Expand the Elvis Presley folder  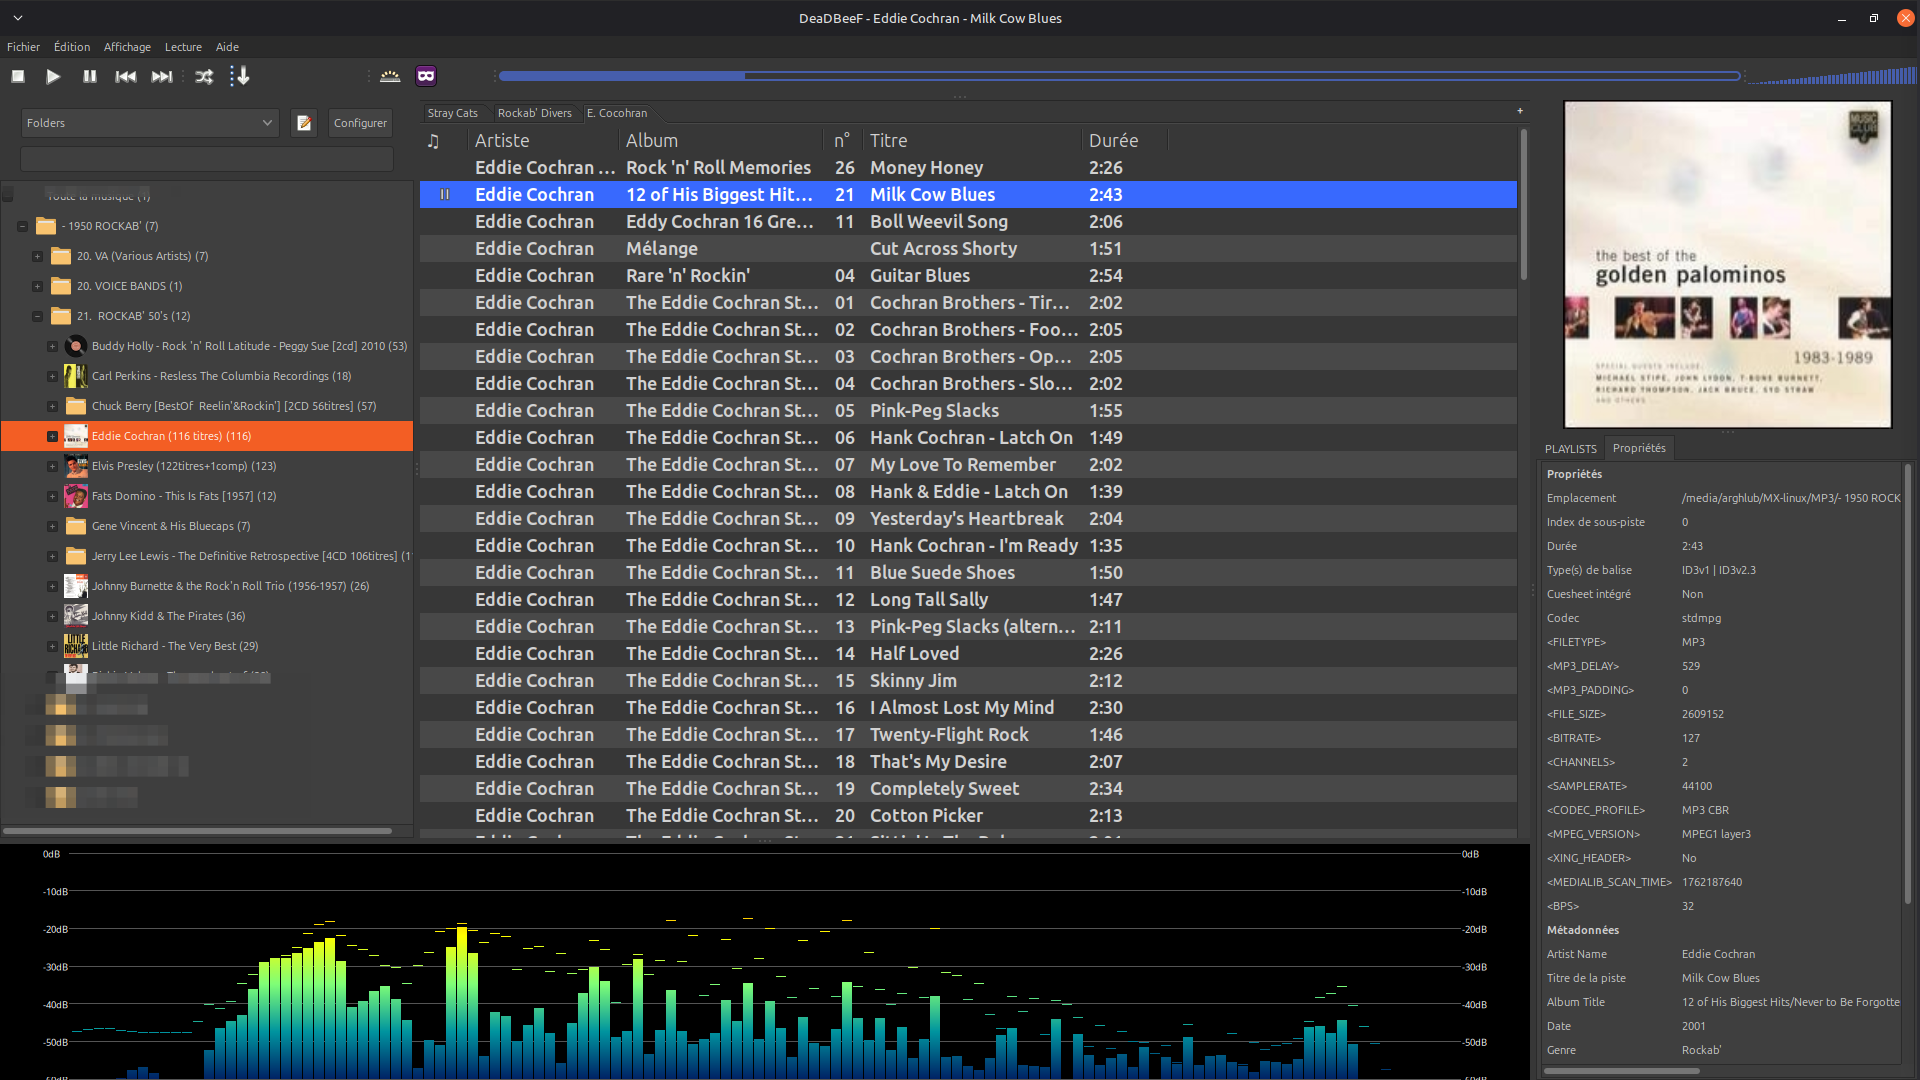coord(52,466)
